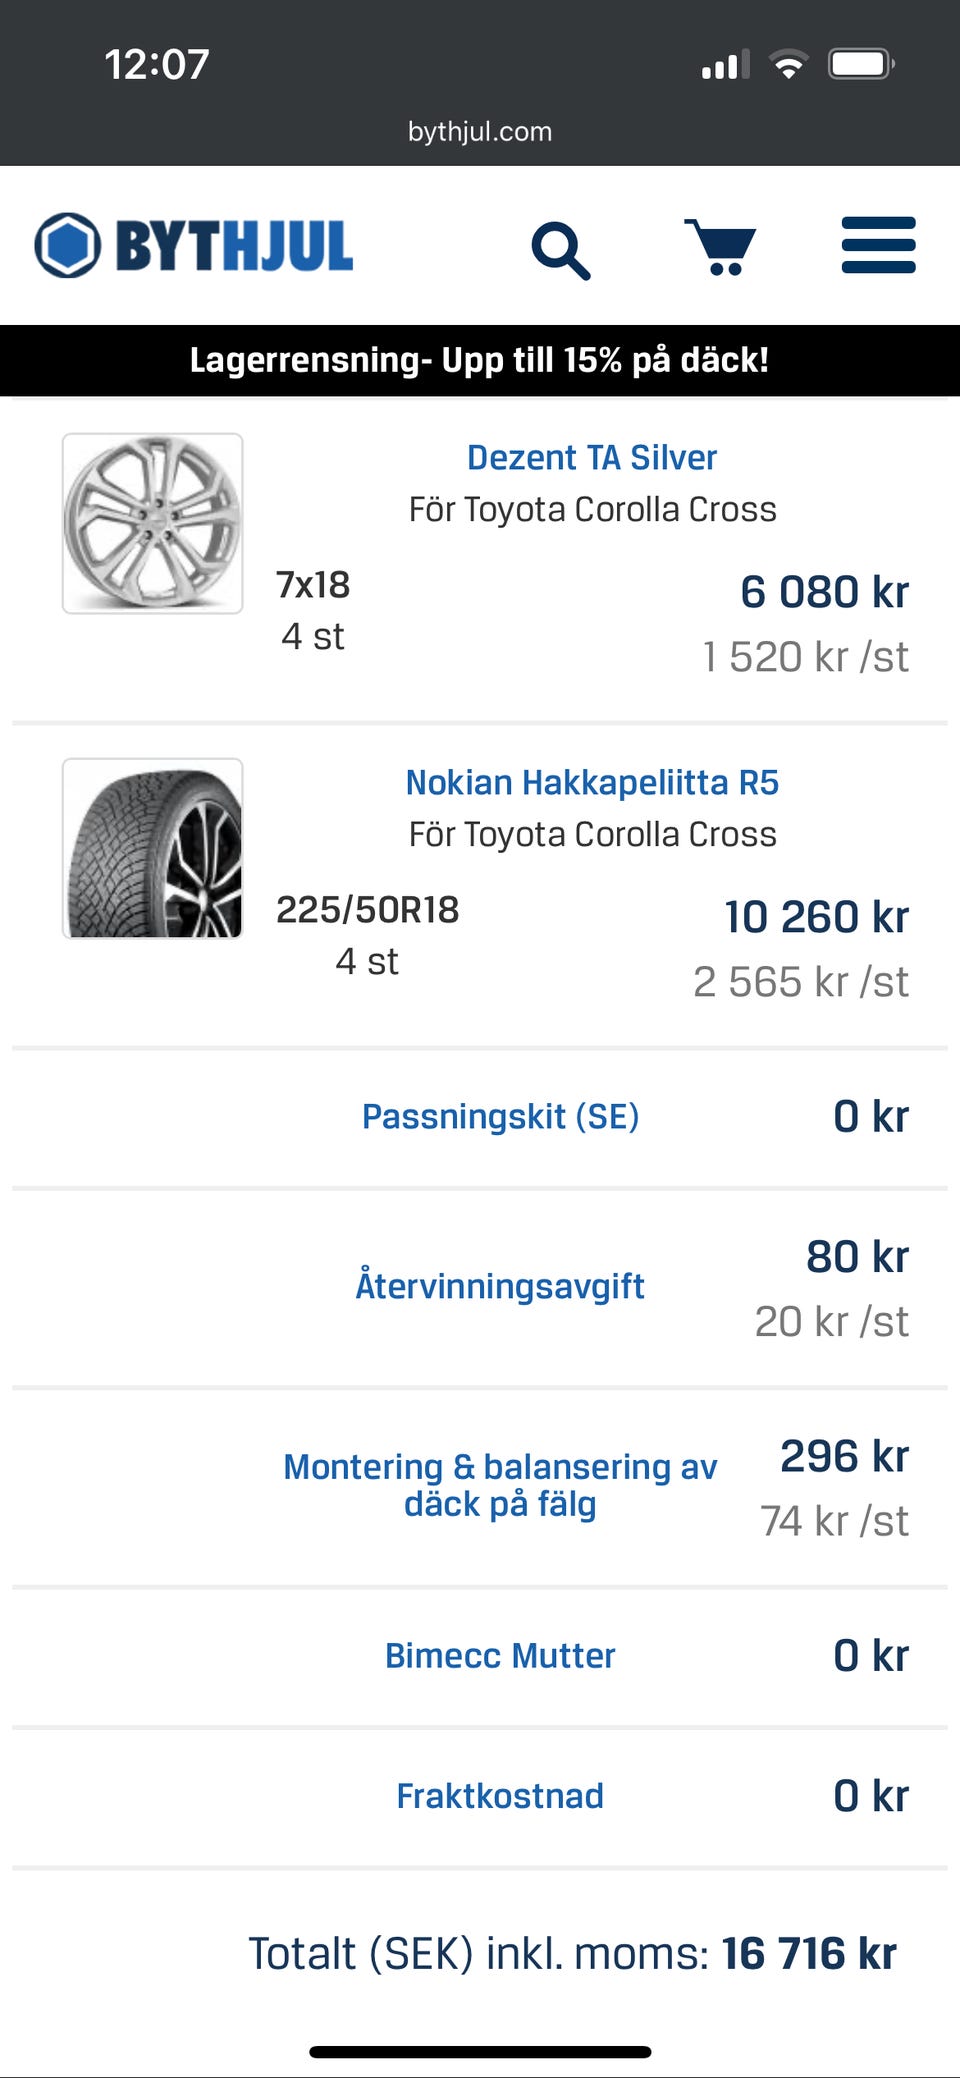The width and height of the screenshot is (960, 2078).
Task: Open Montering & balansering av däck link
Action: tap(500, 1485)
